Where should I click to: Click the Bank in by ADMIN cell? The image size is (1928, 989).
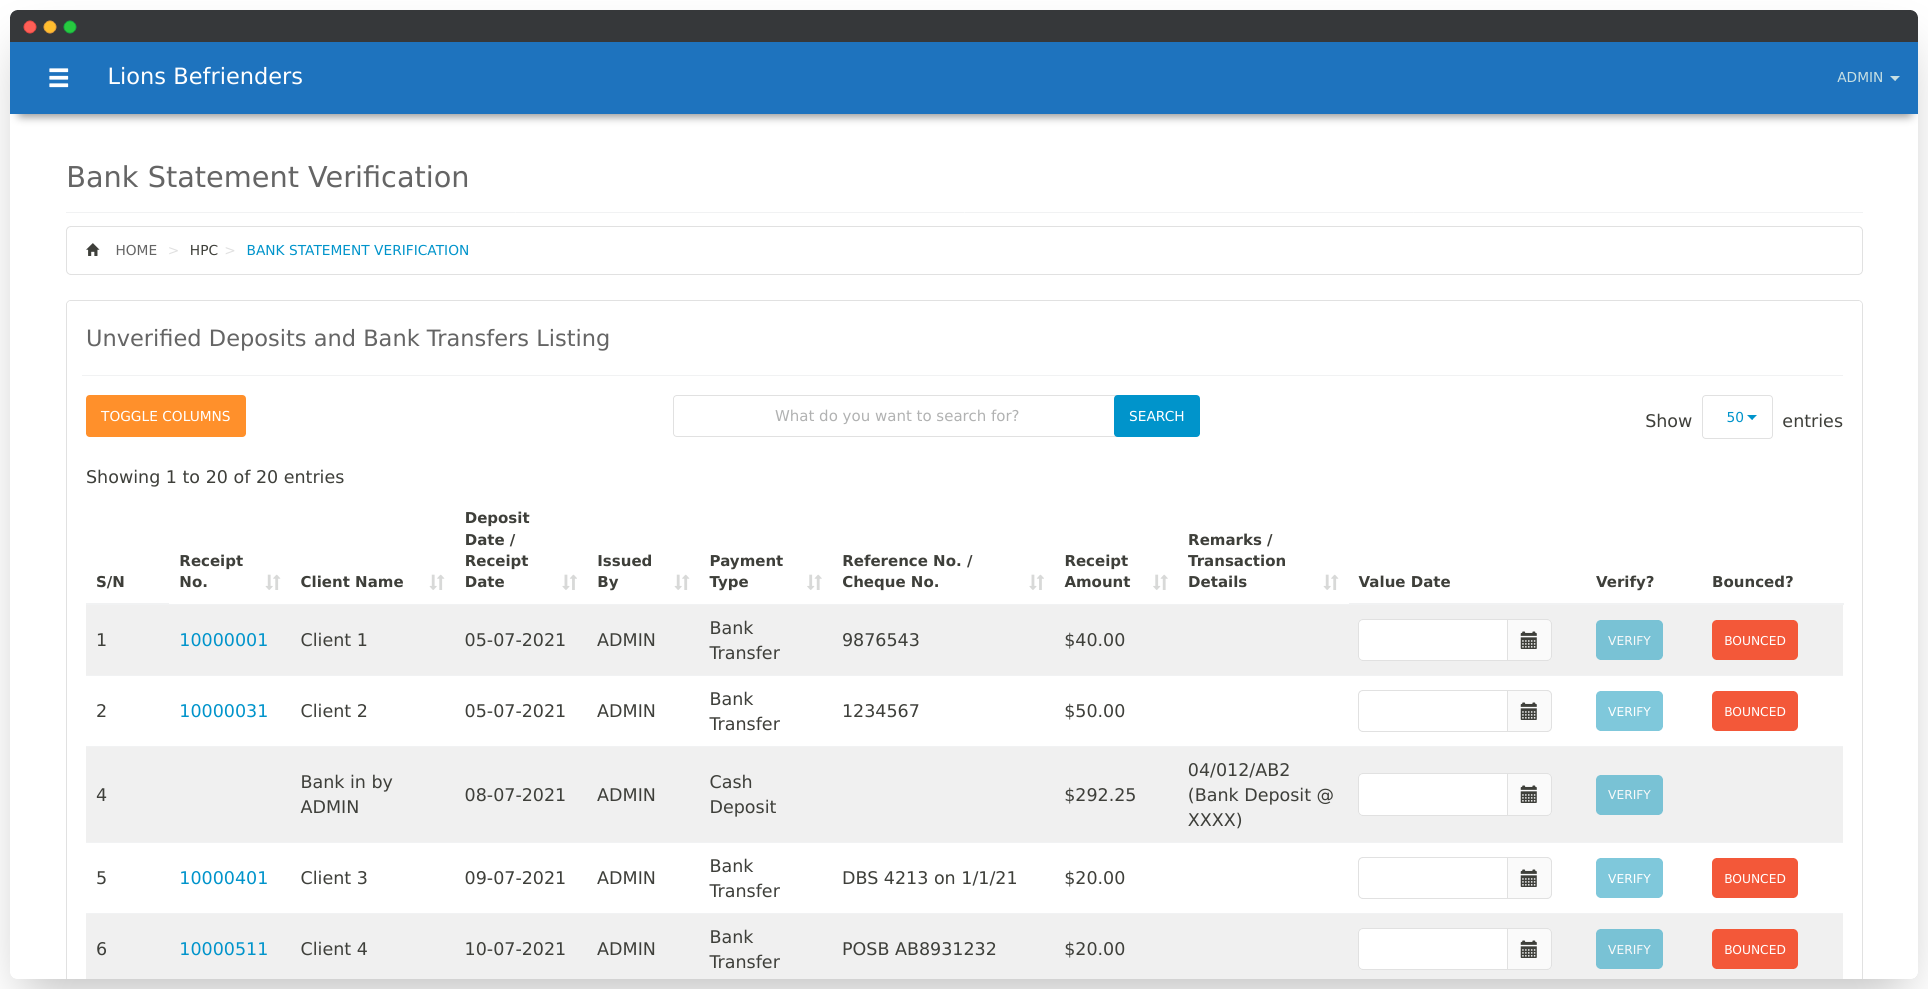(346, 795)
